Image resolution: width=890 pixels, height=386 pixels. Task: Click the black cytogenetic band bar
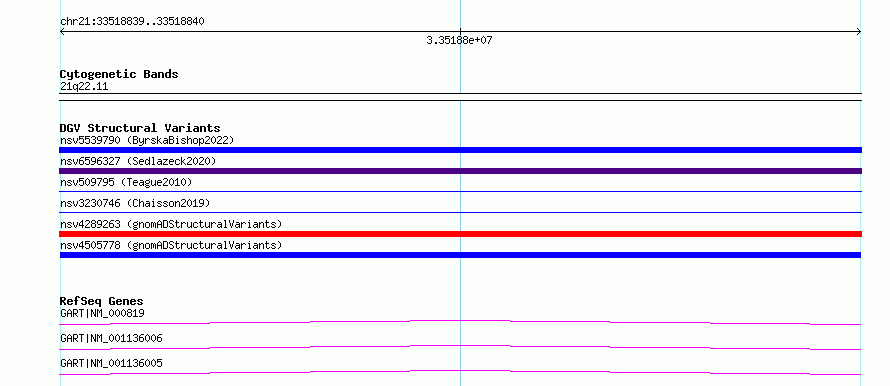click(460, 97)
